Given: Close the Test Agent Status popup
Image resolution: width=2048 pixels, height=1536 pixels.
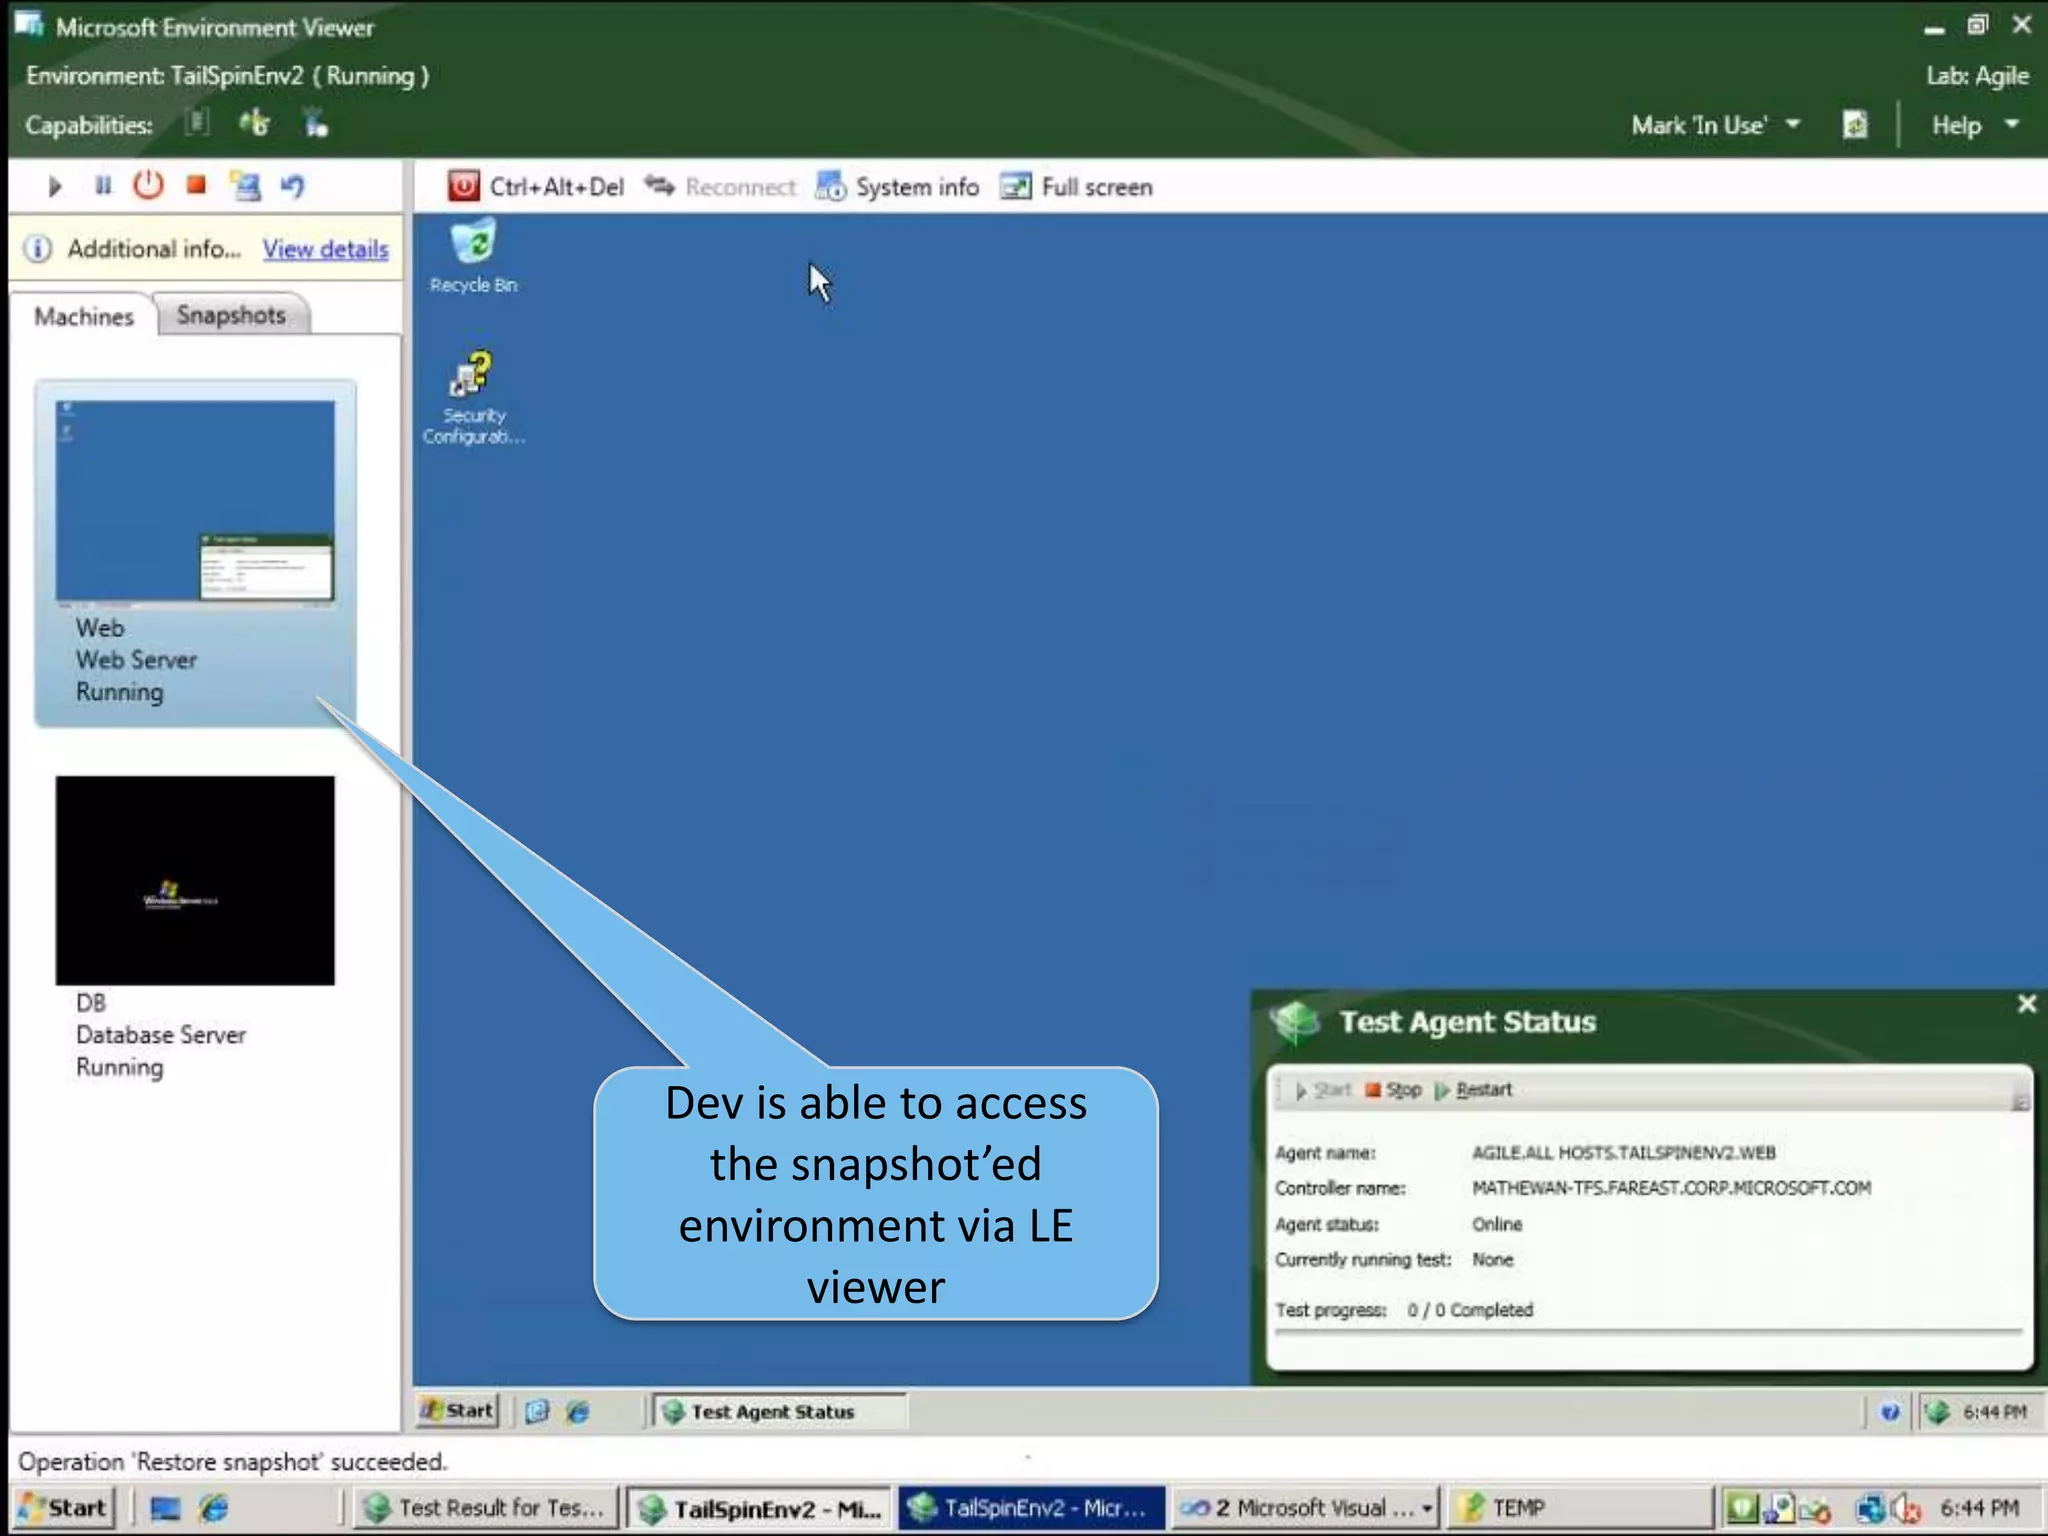Looking at the screenshot, I should pyautogui.click(x=2026, y=1003).
